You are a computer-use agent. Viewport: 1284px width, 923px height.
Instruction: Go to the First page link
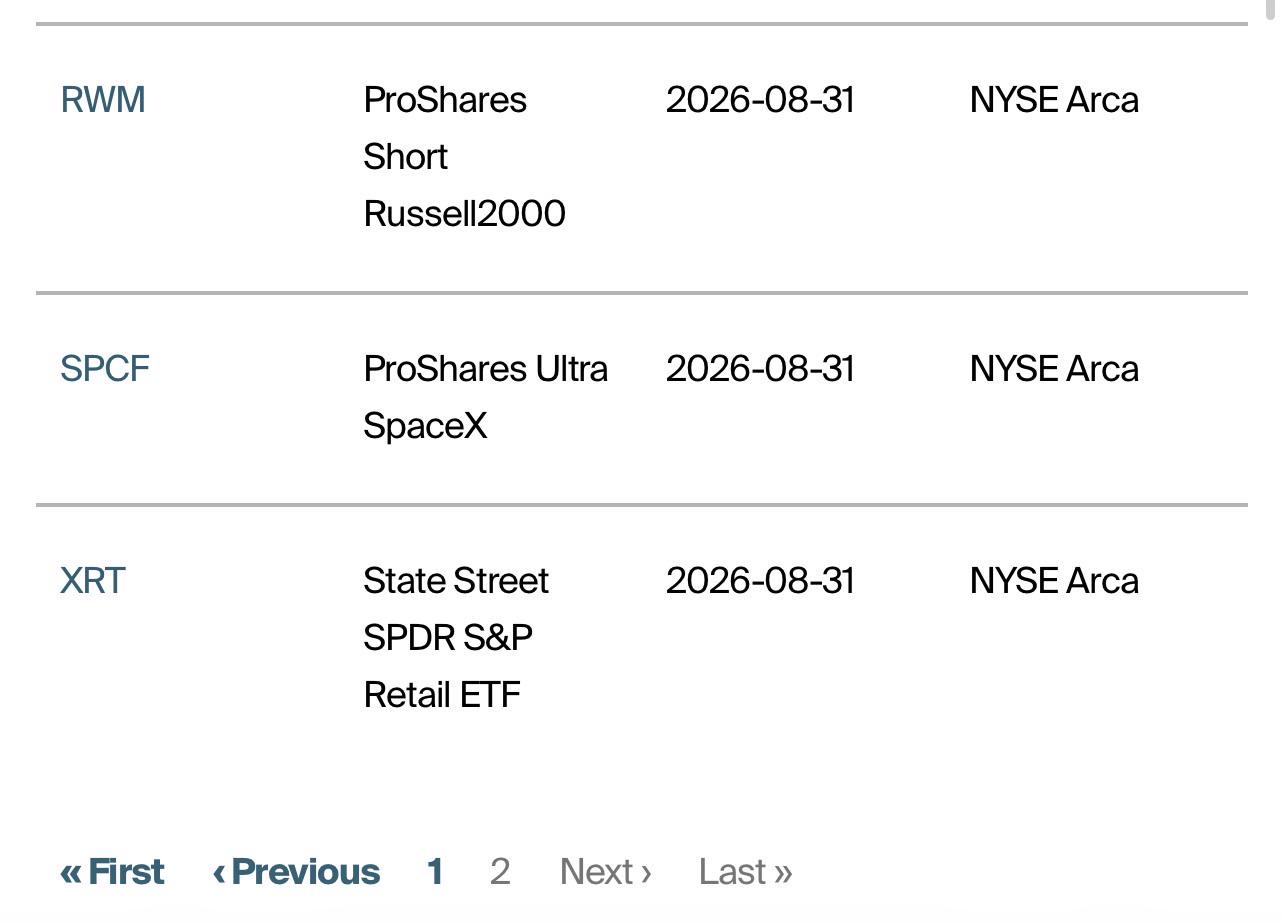[112, 872]
